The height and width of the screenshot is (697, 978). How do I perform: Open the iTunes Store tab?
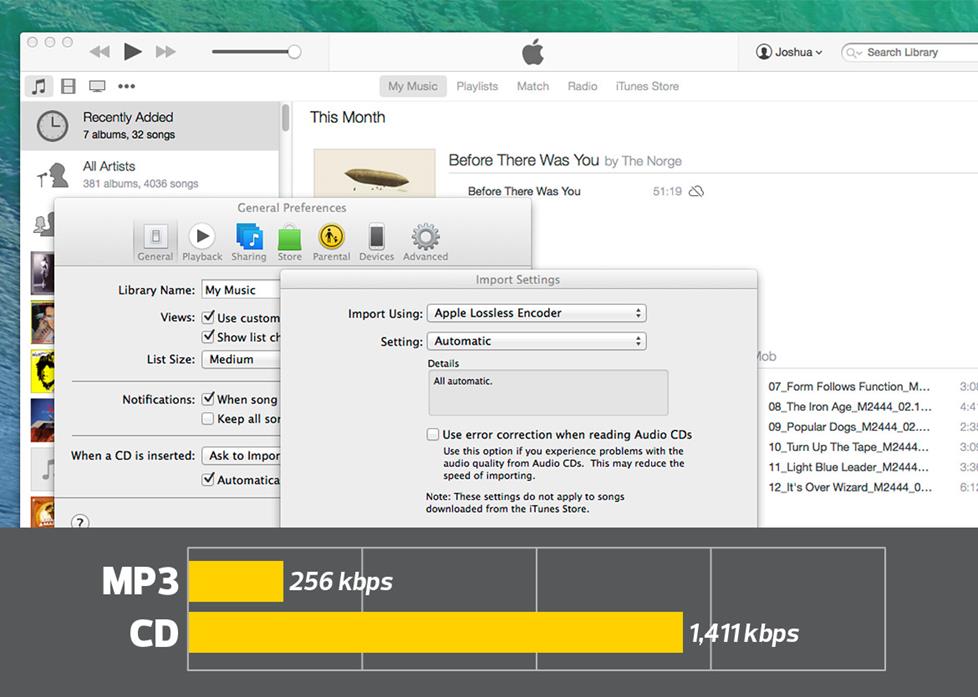click(x=647, y=86)
